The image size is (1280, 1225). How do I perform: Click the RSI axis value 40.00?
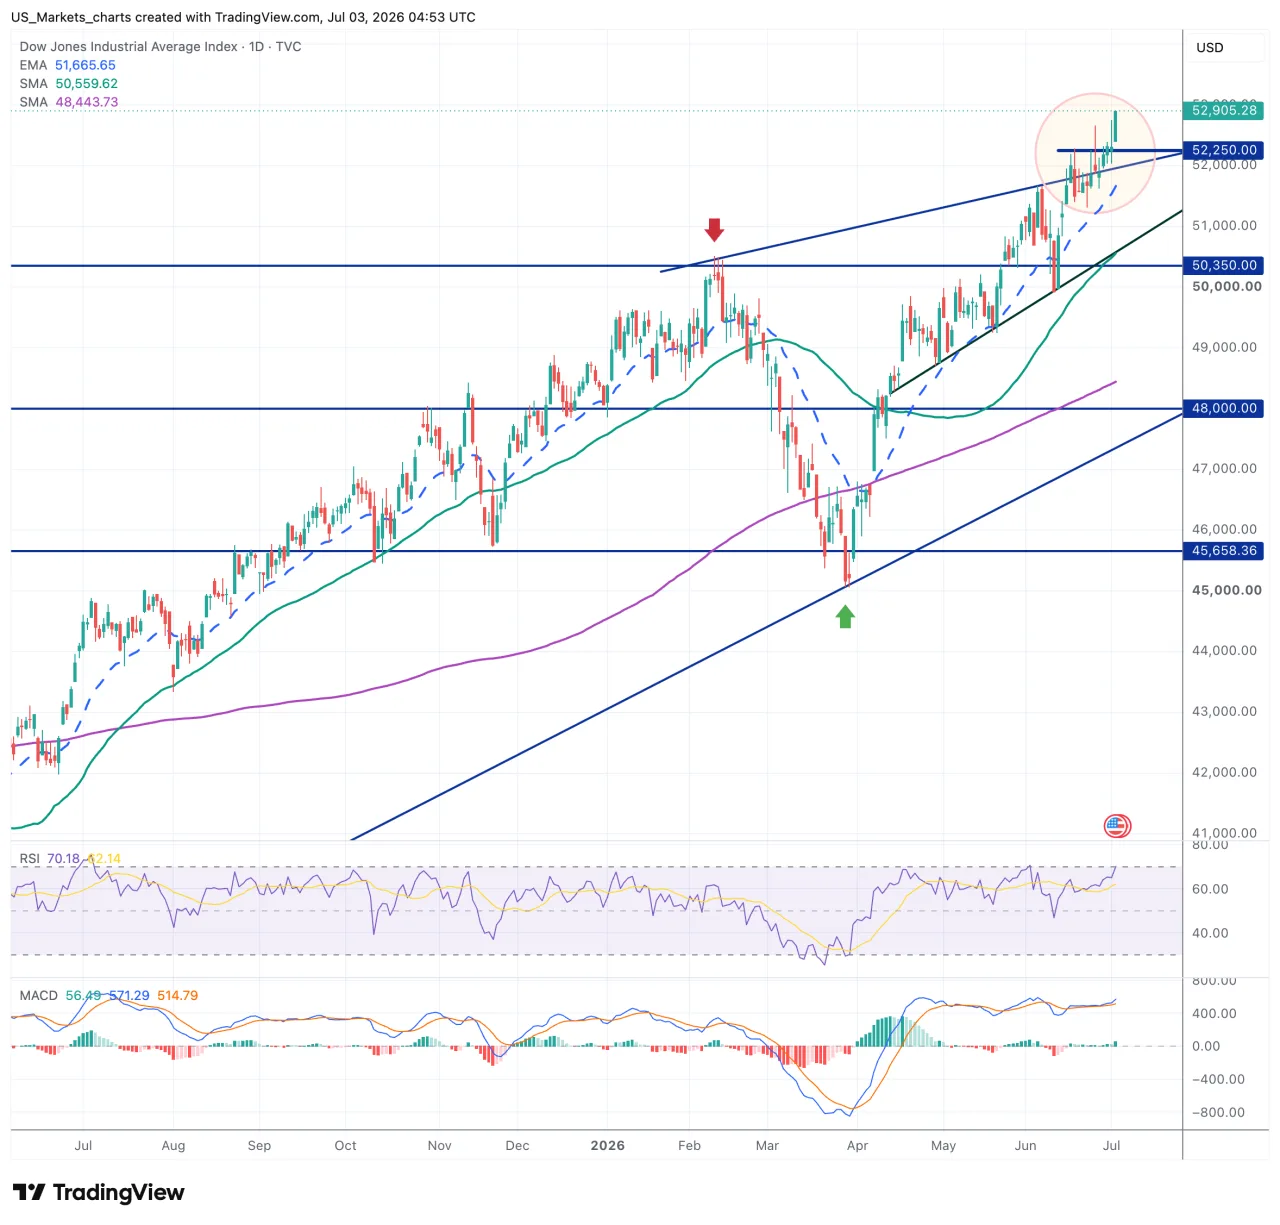pyautogui.click(x=1210, y=933)
